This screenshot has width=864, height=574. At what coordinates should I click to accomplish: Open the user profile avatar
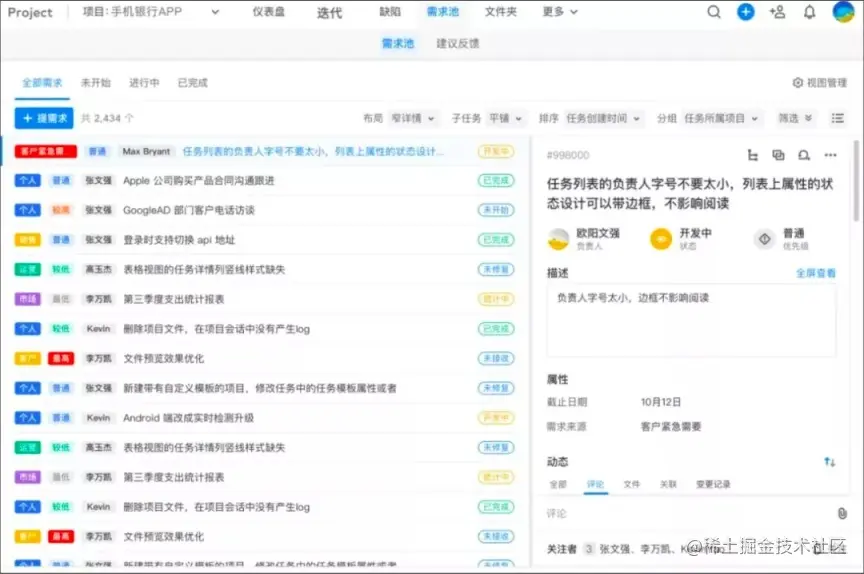tap(843, 12)
